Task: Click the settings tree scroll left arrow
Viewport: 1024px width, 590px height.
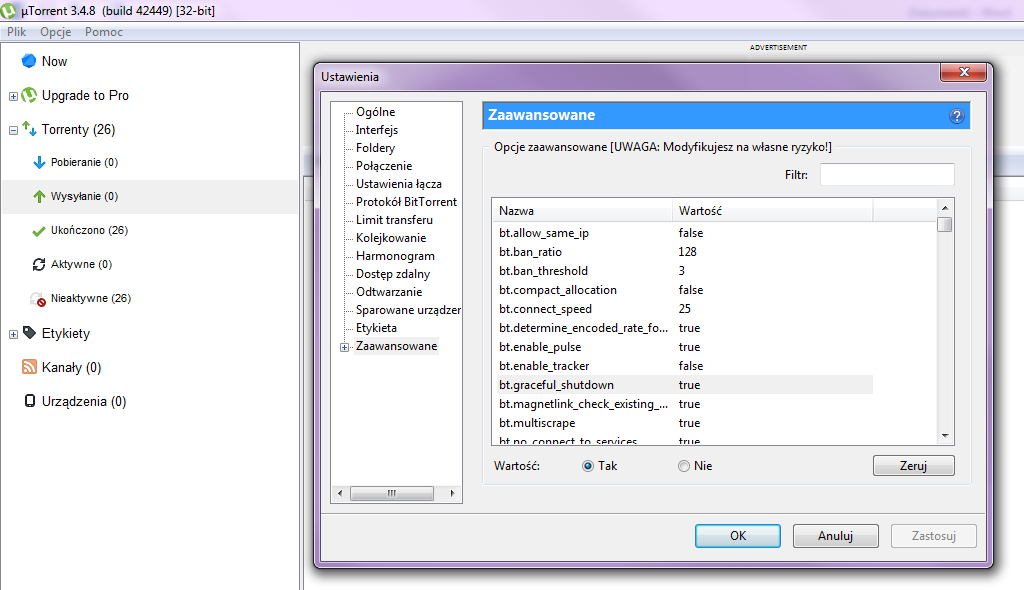Action: pyautogui.click(x=340, y=493)
